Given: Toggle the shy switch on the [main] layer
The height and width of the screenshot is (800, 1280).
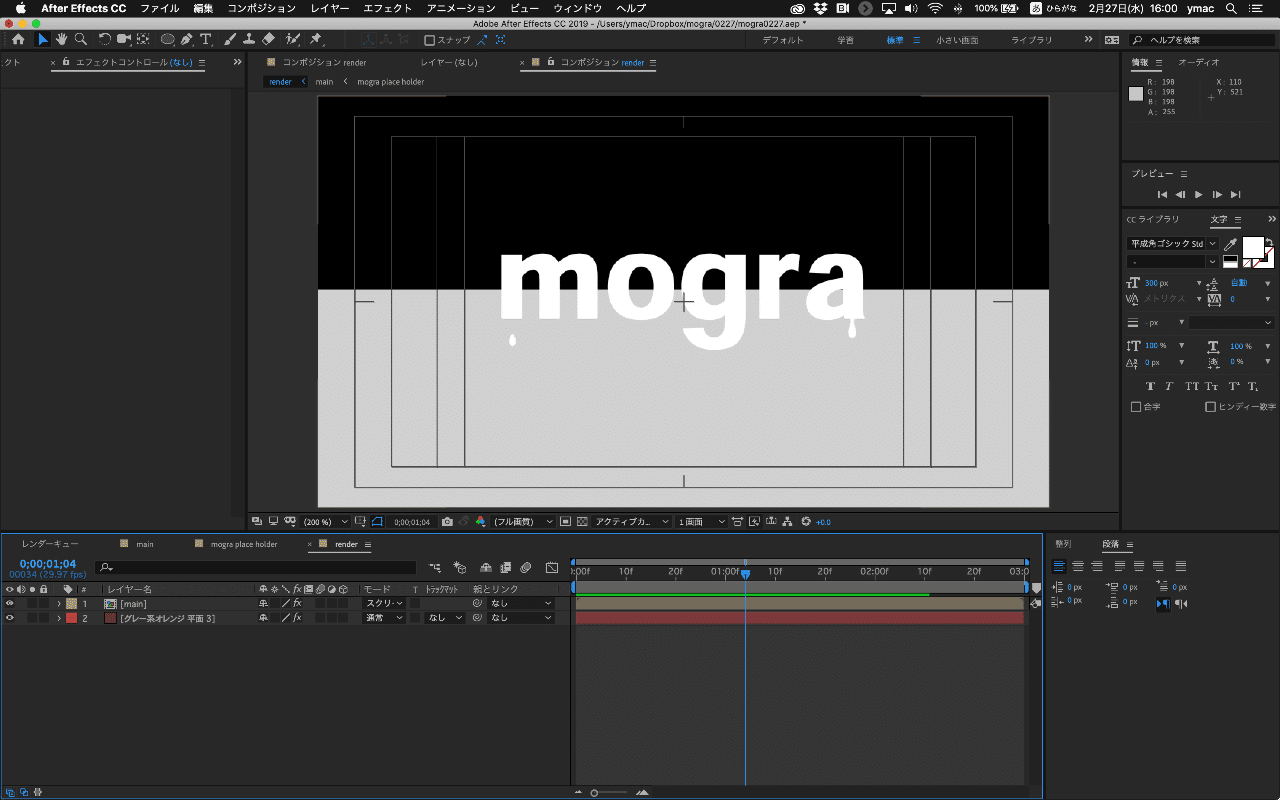Looking at the screenshot, I should [264, 604].
